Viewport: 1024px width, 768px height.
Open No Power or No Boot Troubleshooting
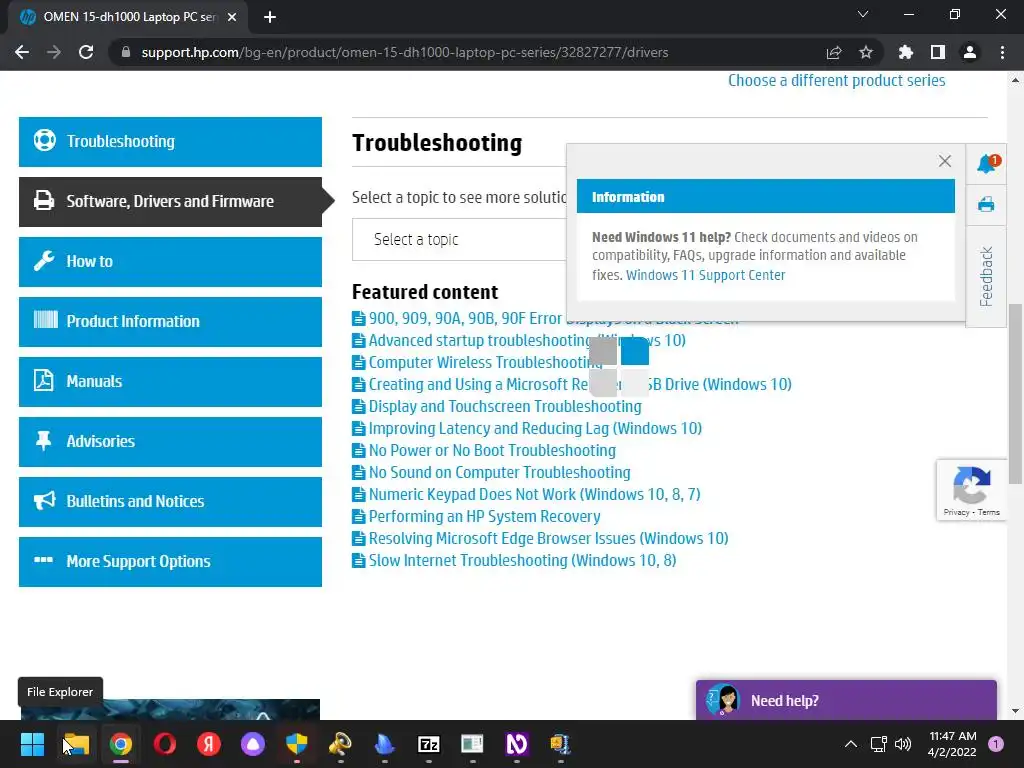[492, 451]
